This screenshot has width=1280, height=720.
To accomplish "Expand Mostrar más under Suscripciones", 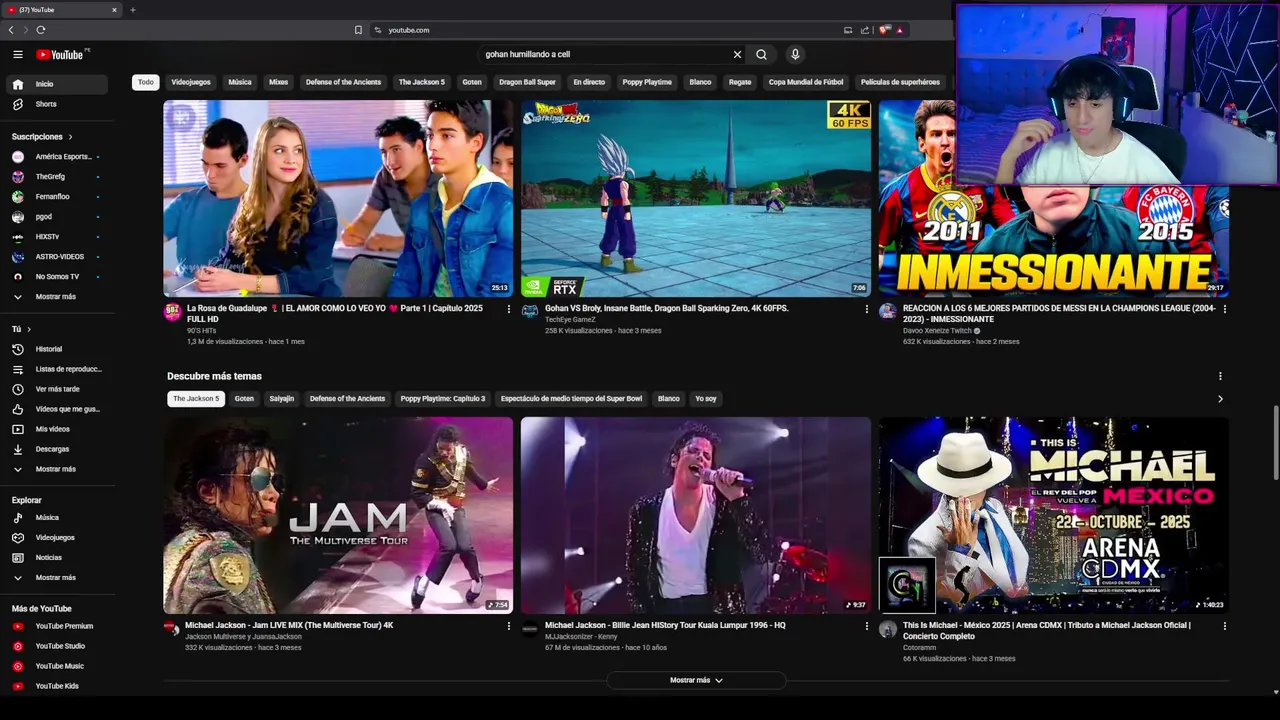I will (56, 297).
